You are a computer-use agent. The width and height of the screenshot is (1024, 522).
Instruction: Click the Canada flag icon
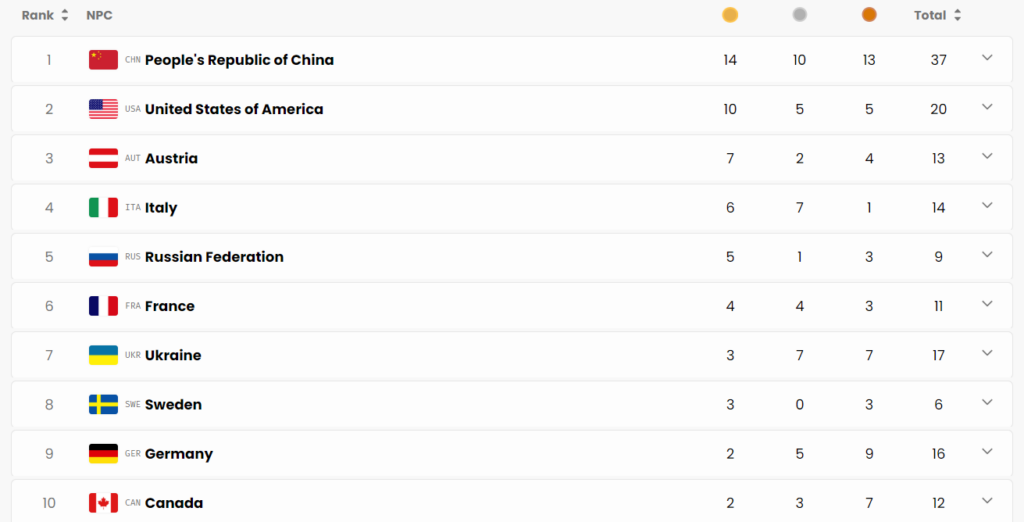[x=103, y=502]
